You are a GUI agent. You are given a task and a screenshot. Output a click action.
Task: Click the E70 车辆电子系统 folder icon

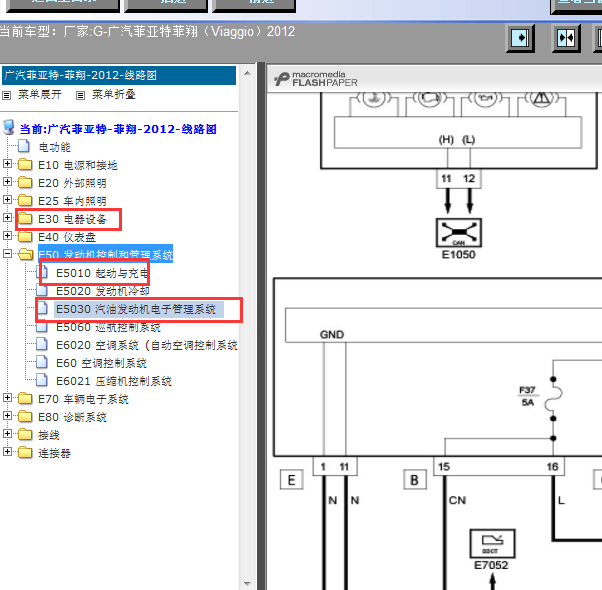(25, 399)
